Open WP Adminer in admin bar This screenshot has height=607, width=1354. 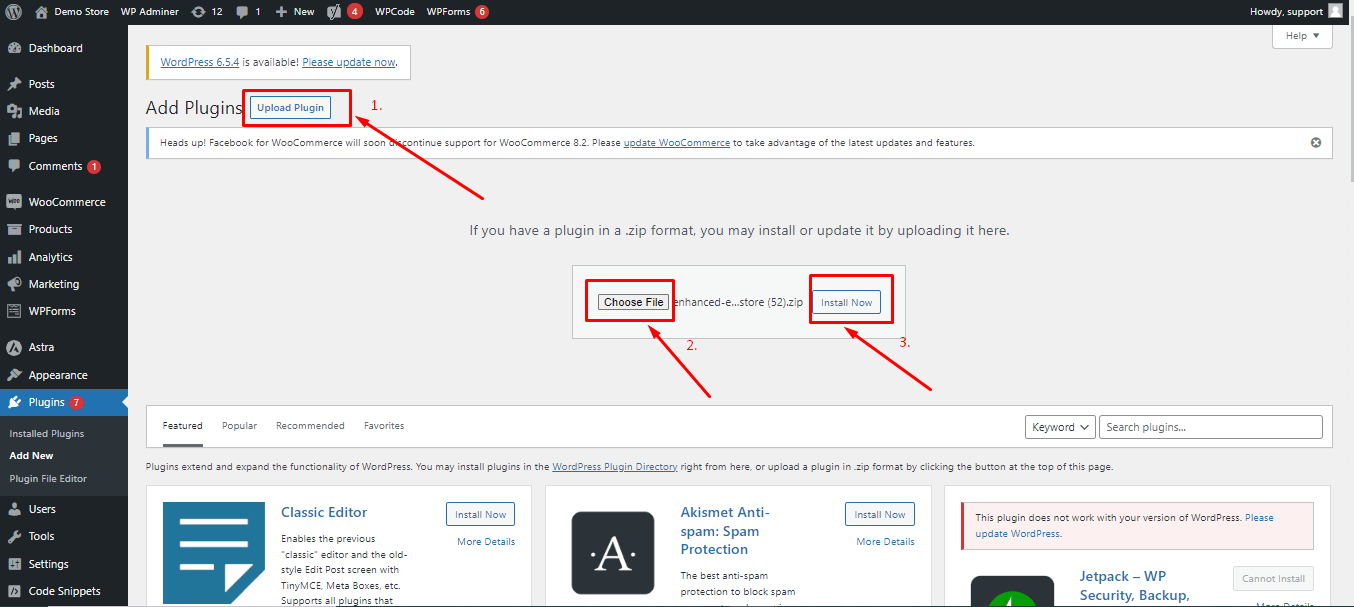[150, 12]
